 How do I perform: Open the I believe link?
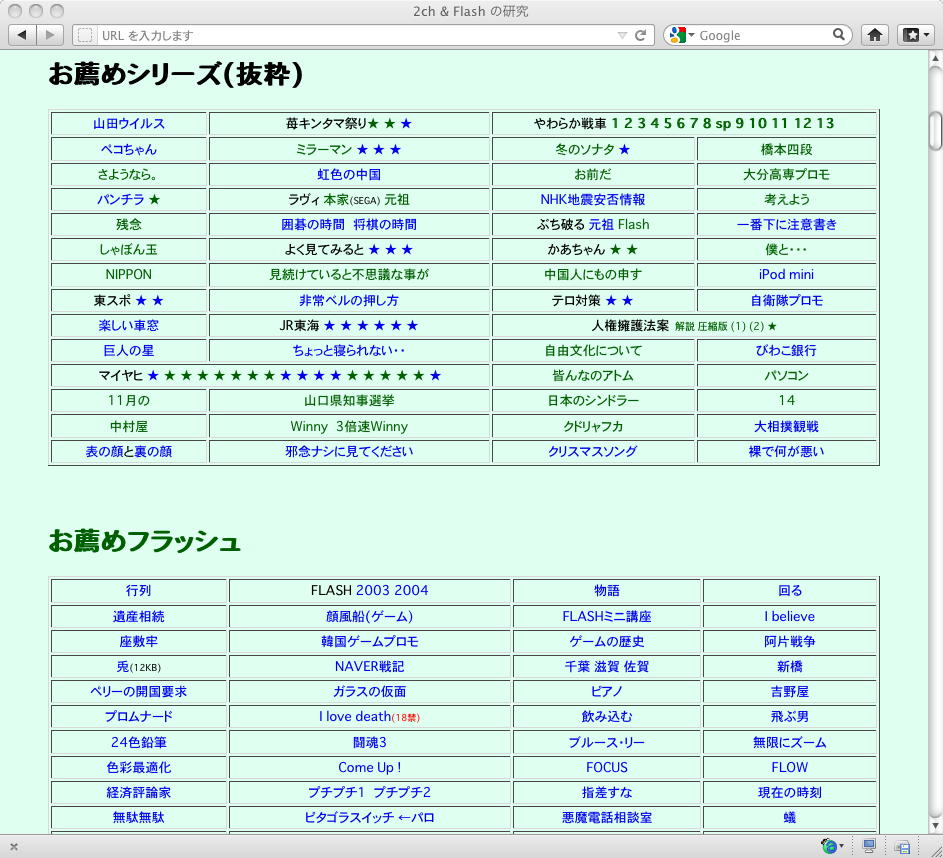tap(790, 617)
